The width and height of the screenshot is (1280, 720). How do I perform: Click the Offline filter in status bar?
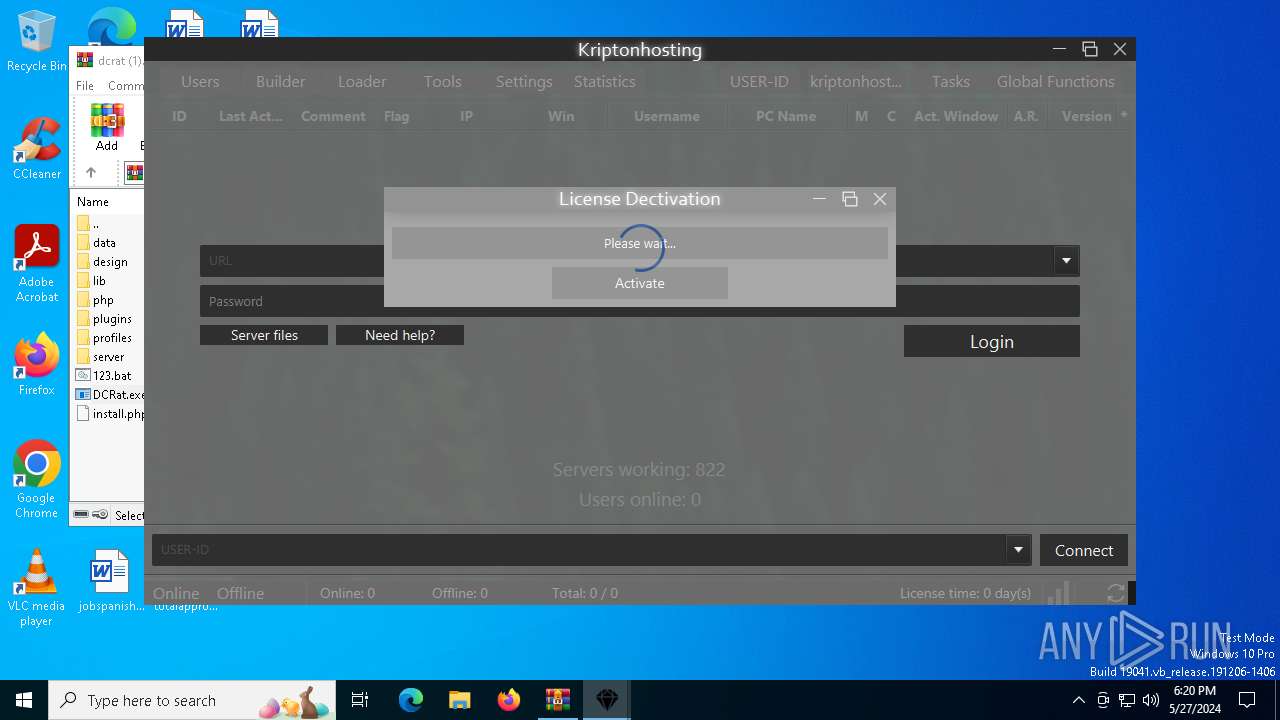point(241,593)
